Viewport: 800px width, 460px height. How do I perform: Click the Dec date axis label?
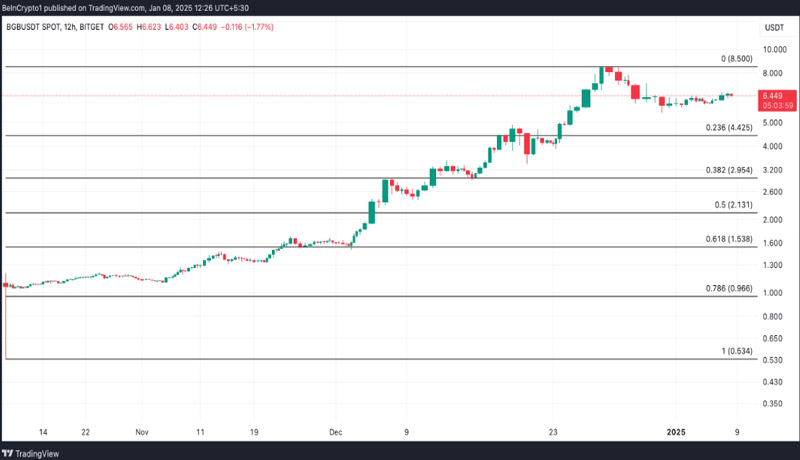click(336, 432)
